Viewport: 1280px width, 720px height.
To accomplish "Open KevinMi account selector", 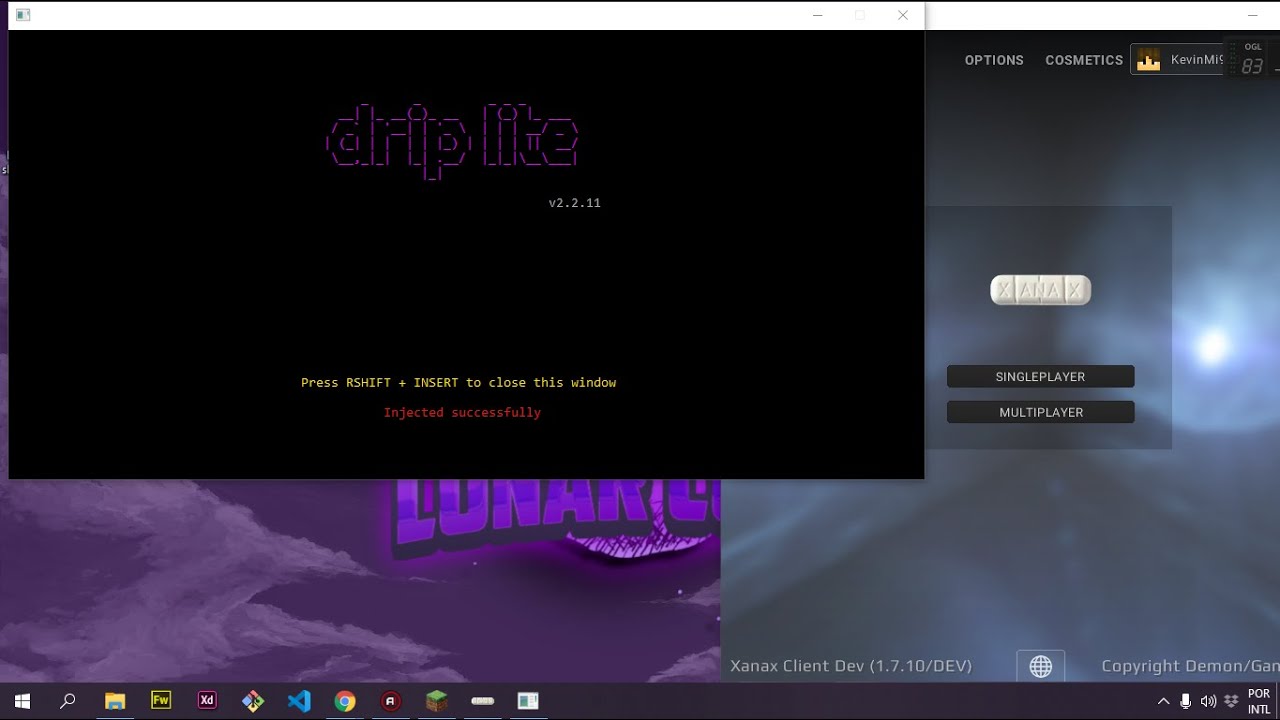I will 1177,60.
